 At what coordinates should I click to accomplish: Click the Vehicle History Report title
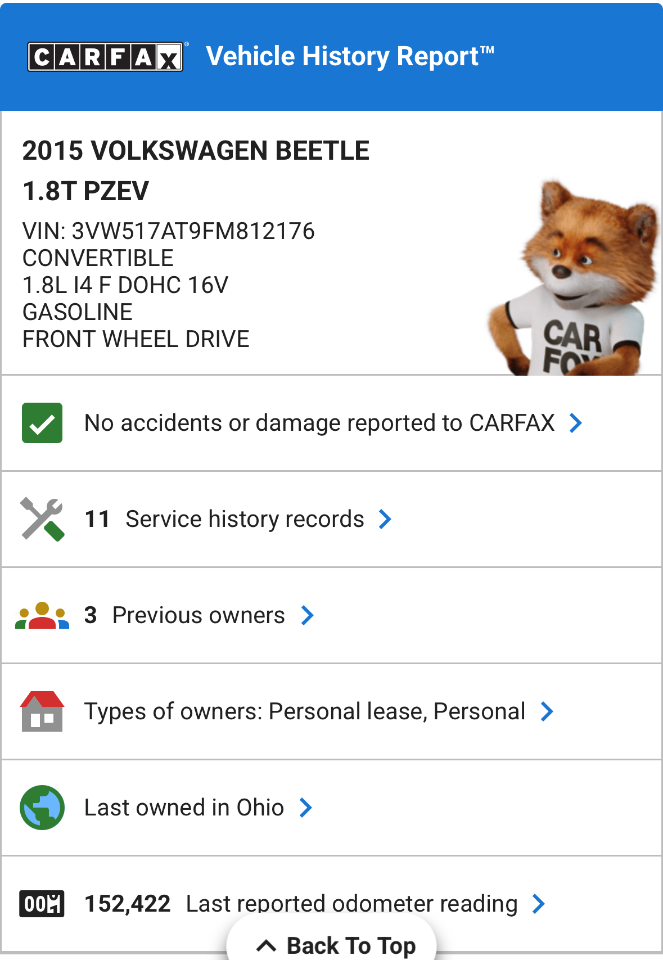click(350, 57)
